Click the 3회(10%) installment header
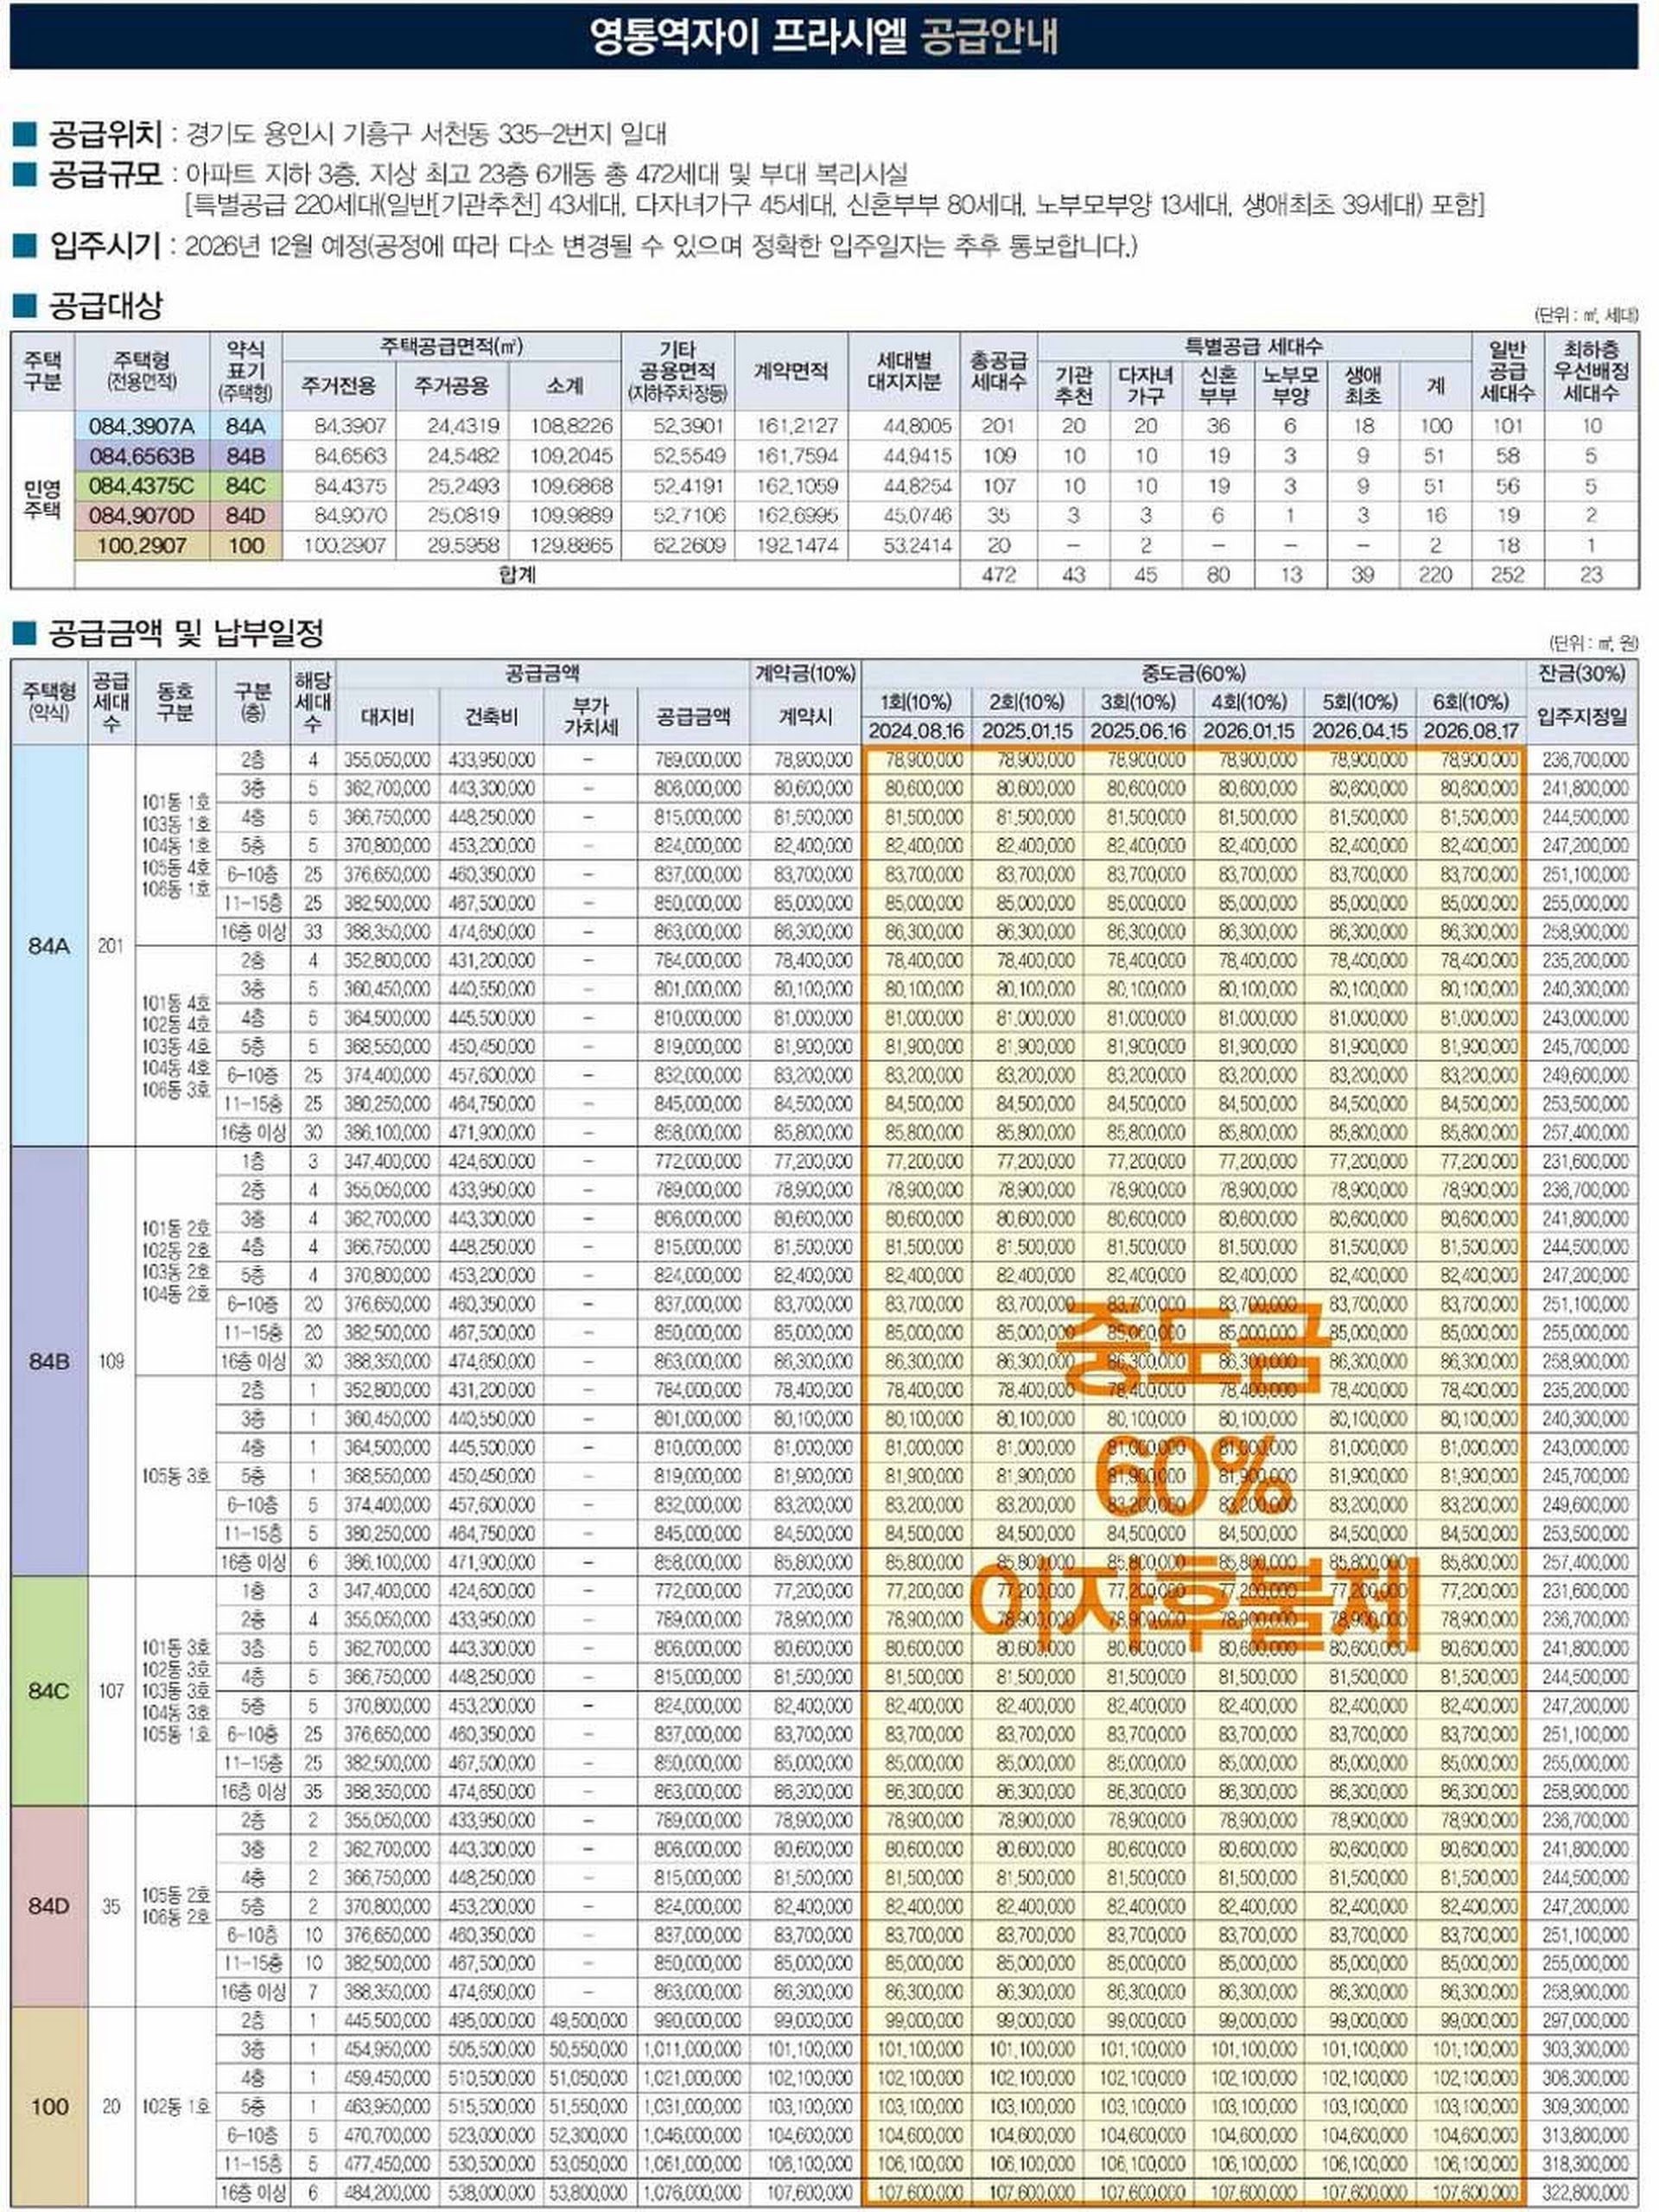 (1137, 702)
